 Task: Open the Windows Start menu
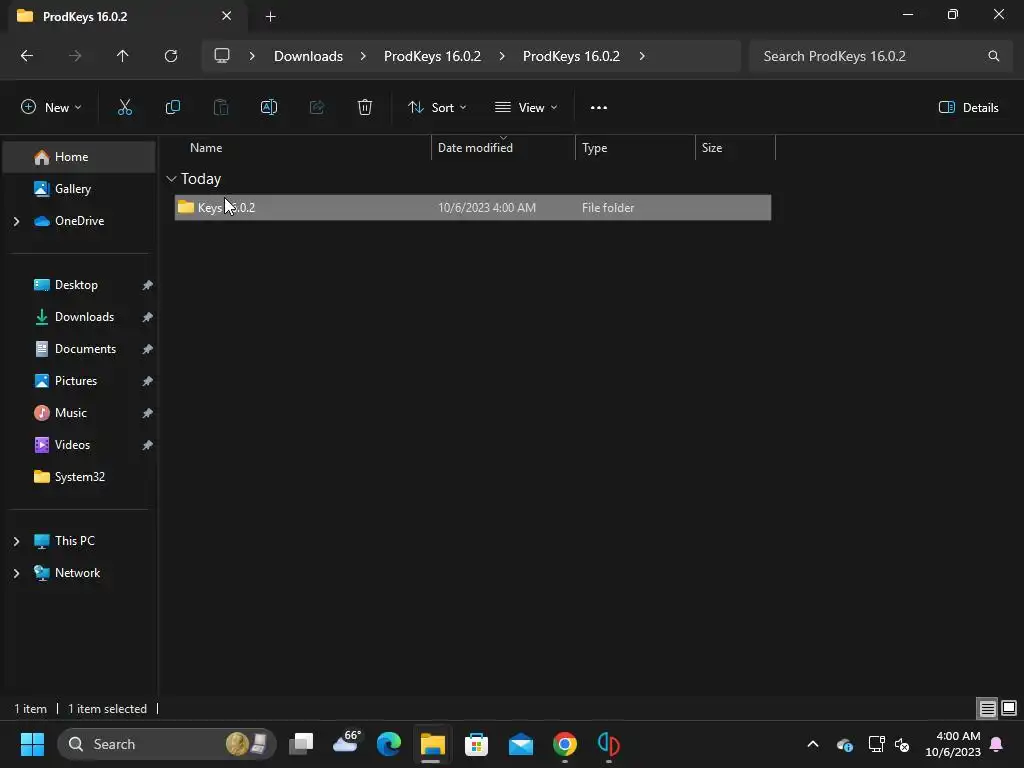pyautogui.click(x=32, y=744)
